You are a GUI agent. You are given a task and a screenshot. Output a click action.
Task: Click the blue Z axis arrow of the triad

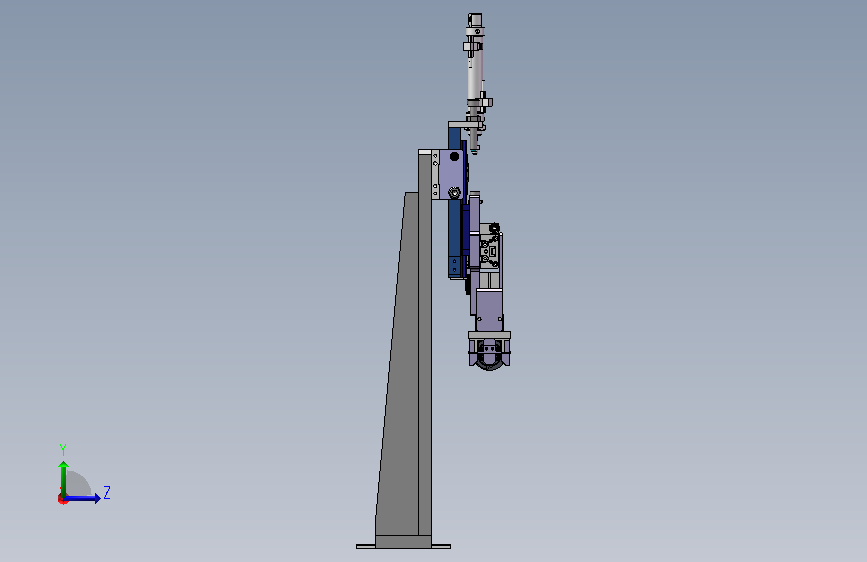pos(83,498)
